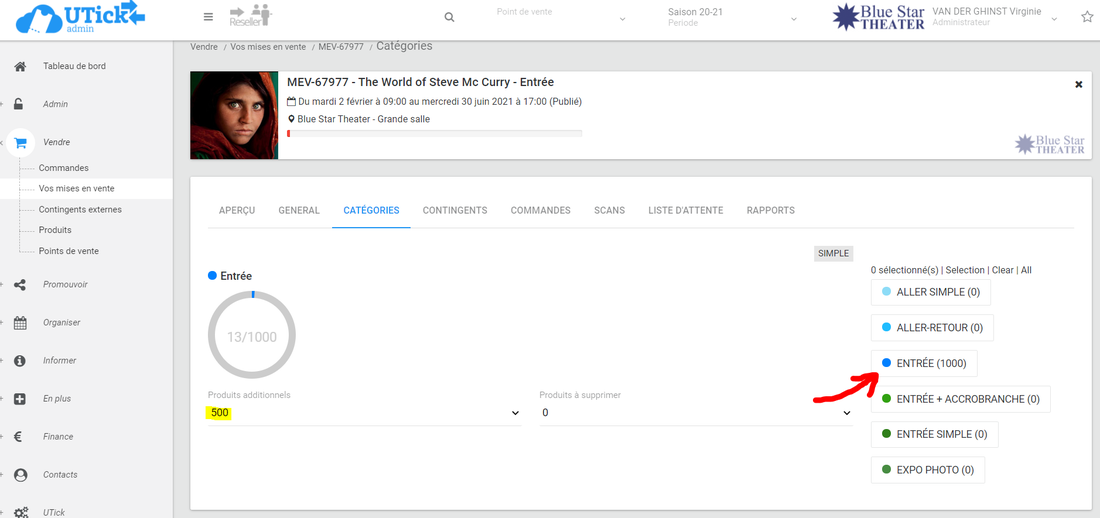Click the Clear selection link
Viewport: 1100px width, 518px height.
coord(1002,270)
